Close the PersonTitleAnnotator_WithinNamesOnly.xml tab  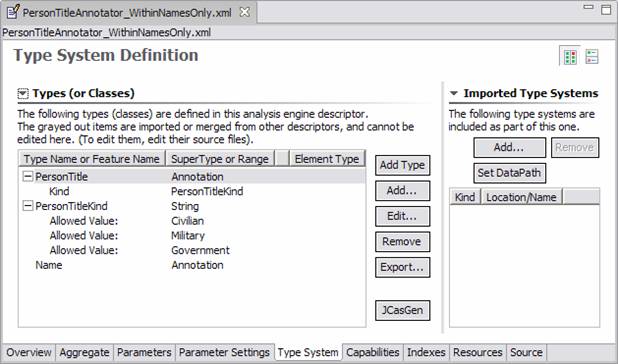(245, 12)
